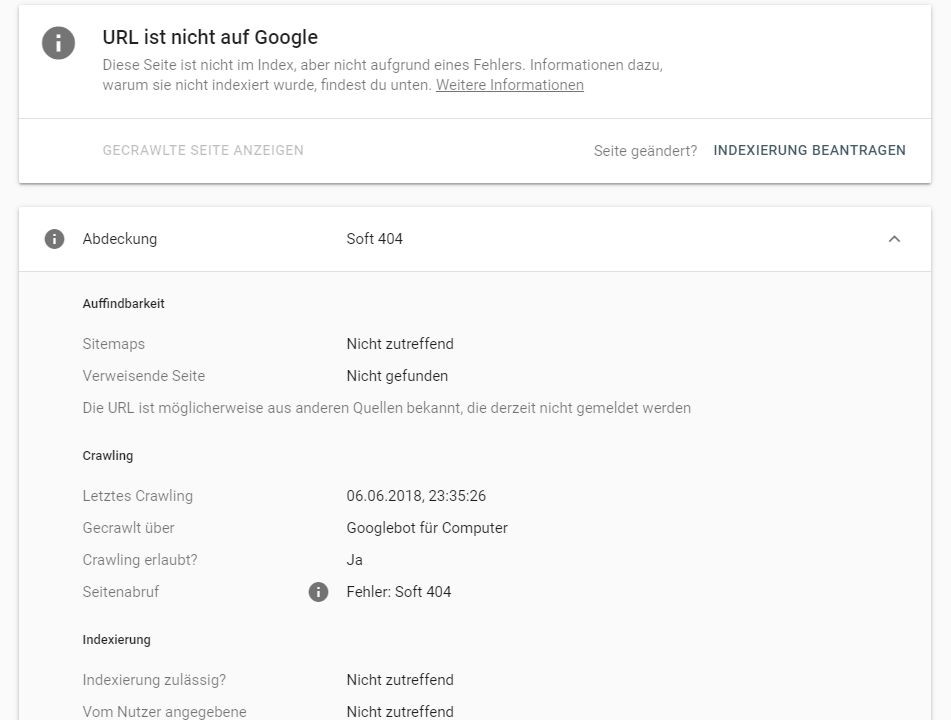Click INDEXIERUNG BEANTRAGEN button
The height and width of the screenshot is (720, 951).
(x=809, y=151)
